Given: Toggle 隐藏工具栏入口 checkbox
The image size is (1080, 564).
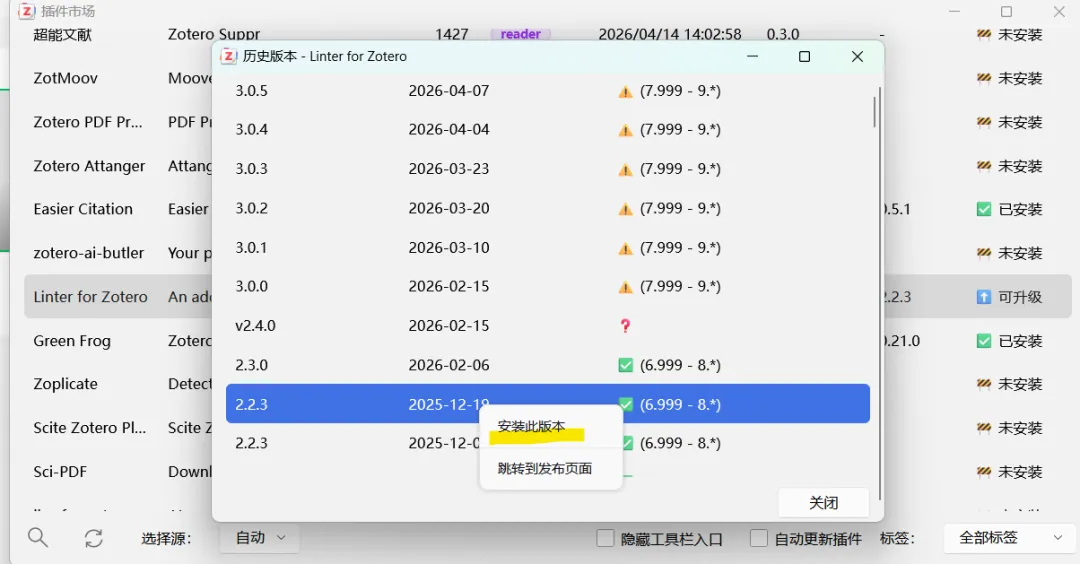Looking at the screenshot, I should click(605, 538).
